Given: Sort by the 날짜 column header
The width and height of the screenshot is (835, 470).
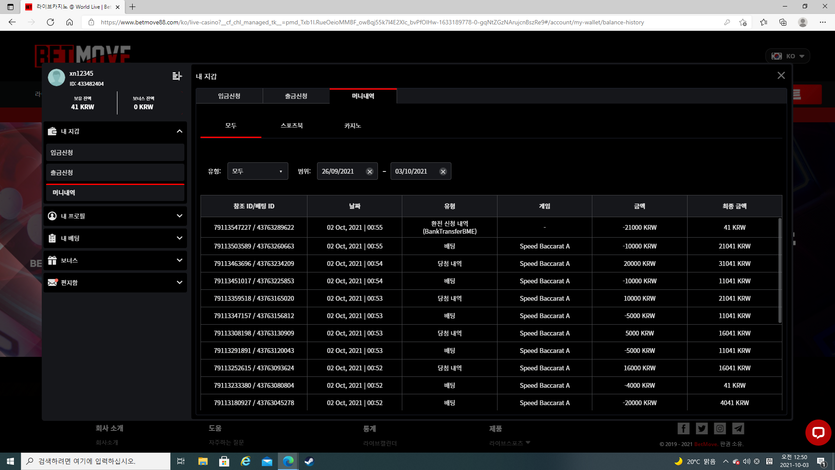Looking at the screenshot, I should (x=355, y=206).
